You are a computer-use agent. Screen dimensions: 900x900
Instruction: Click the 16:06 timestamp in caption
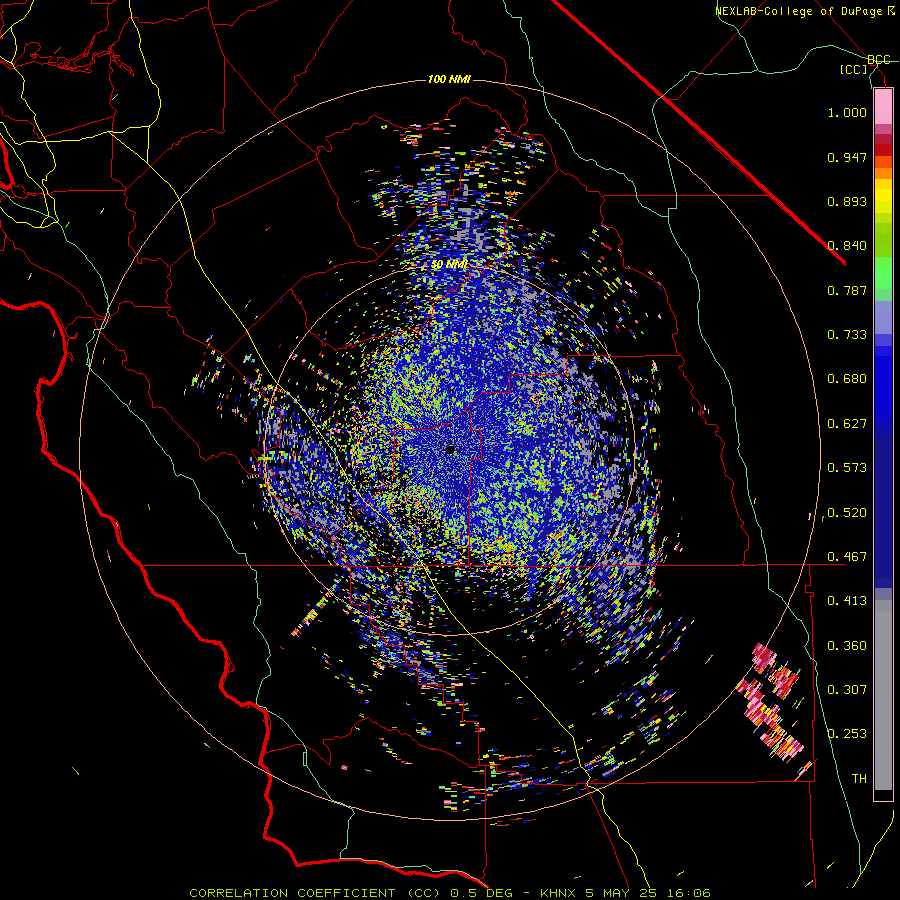click(690, 893)
